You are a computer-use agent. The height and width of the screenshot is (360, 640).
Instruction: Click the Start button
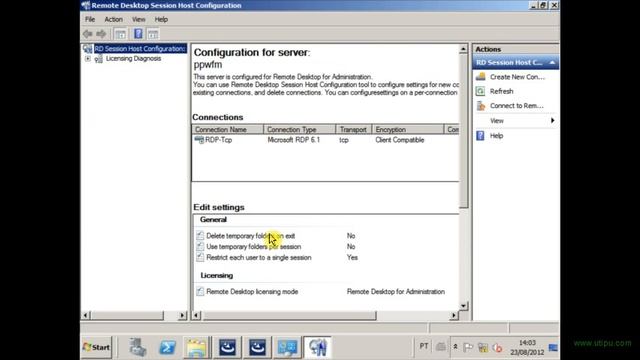(96, 347)
